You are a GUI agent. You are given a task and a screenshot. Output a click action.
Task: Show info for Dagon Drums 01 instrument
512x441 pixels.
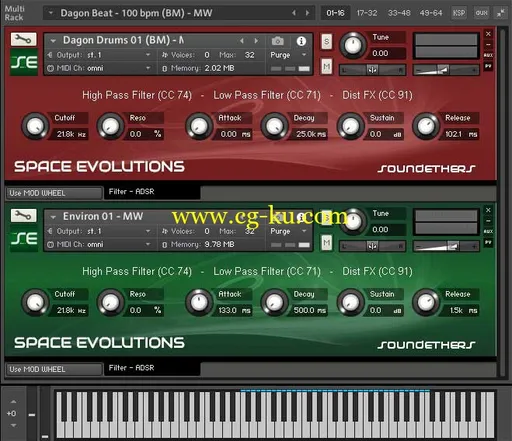(x=301, y=41)
